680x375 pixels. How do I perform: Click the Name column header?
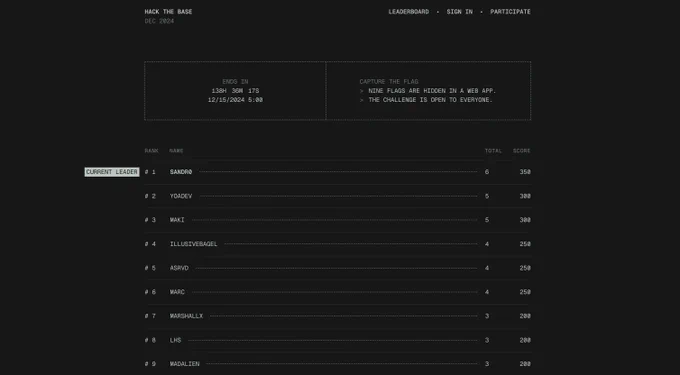click(x=176, y=151)
